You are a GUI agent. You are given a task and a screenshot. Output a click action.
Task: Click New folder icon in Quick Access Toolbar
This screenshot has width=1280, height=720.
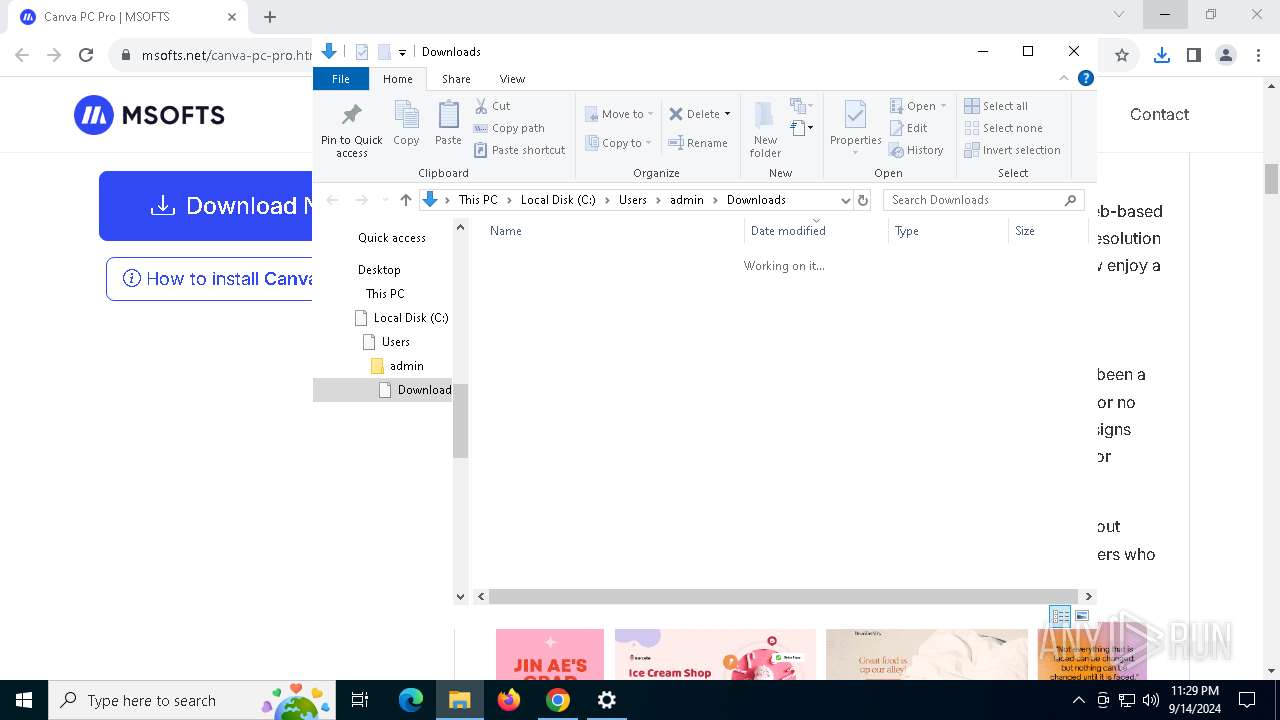click(384, 52)
